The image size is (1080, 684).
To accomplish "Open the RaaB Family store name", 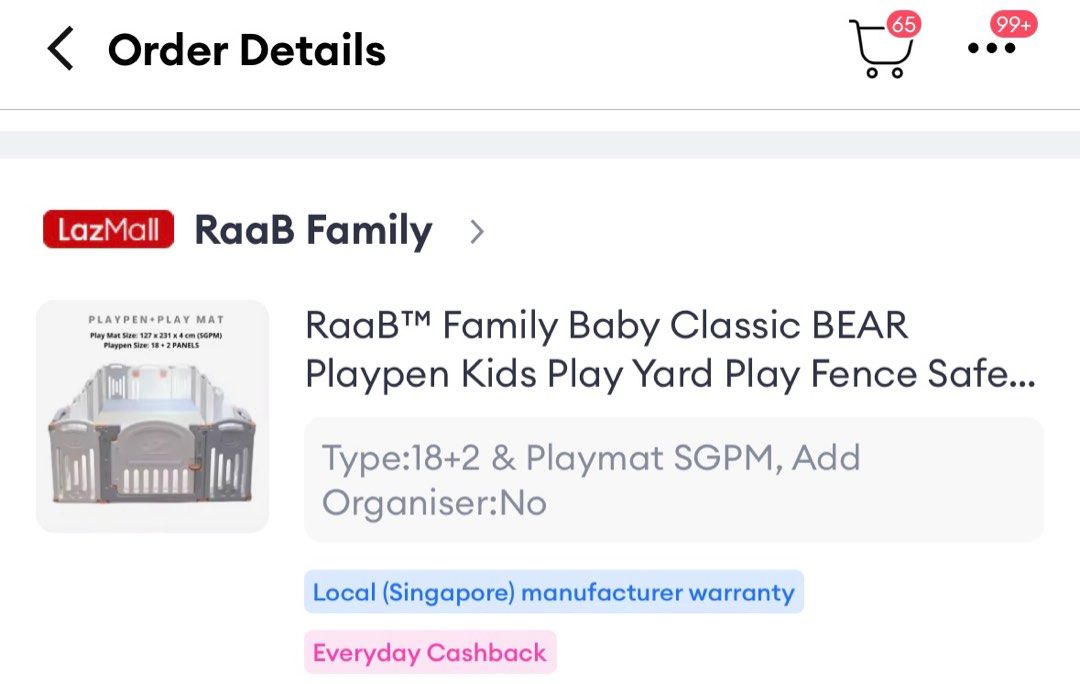I will coord(313,230).
